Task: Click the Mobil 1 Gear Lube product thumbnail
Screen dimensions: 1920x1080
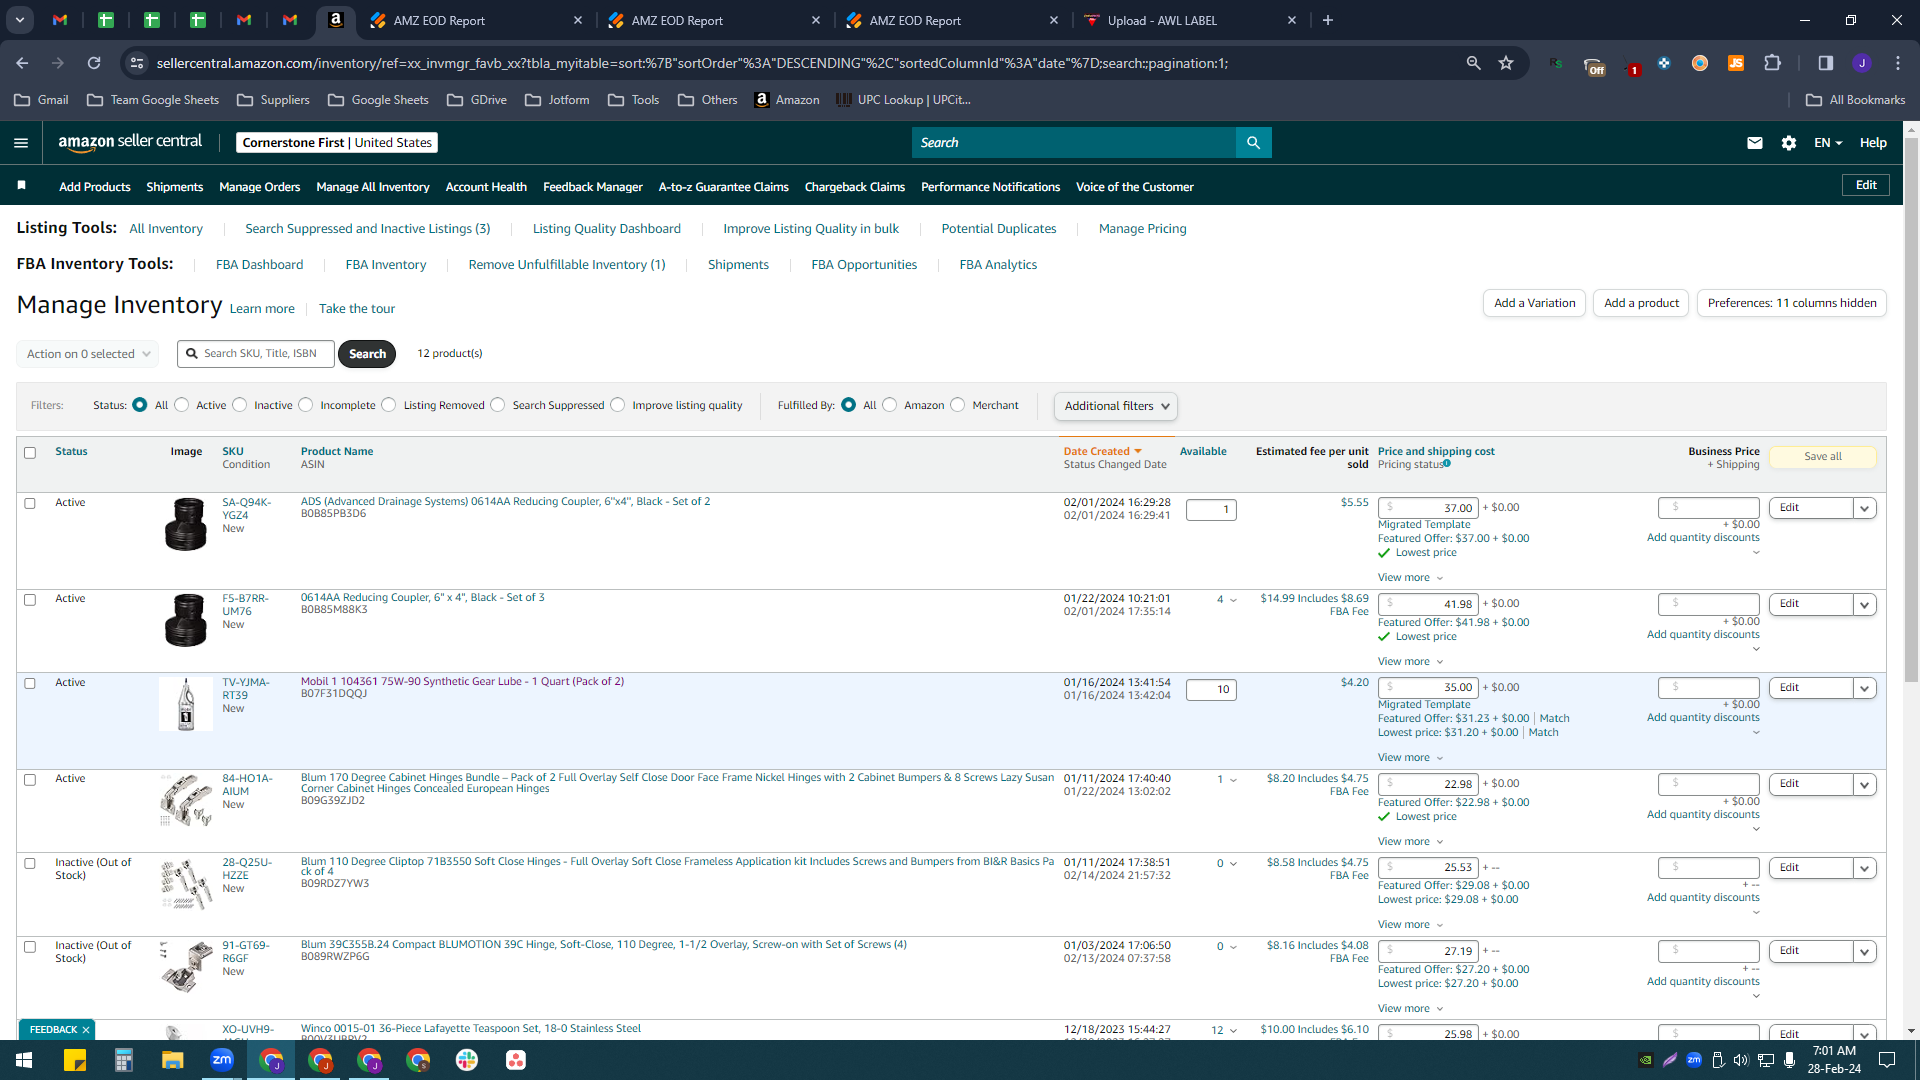Action: pyautogui.click(x=186, y=704)
